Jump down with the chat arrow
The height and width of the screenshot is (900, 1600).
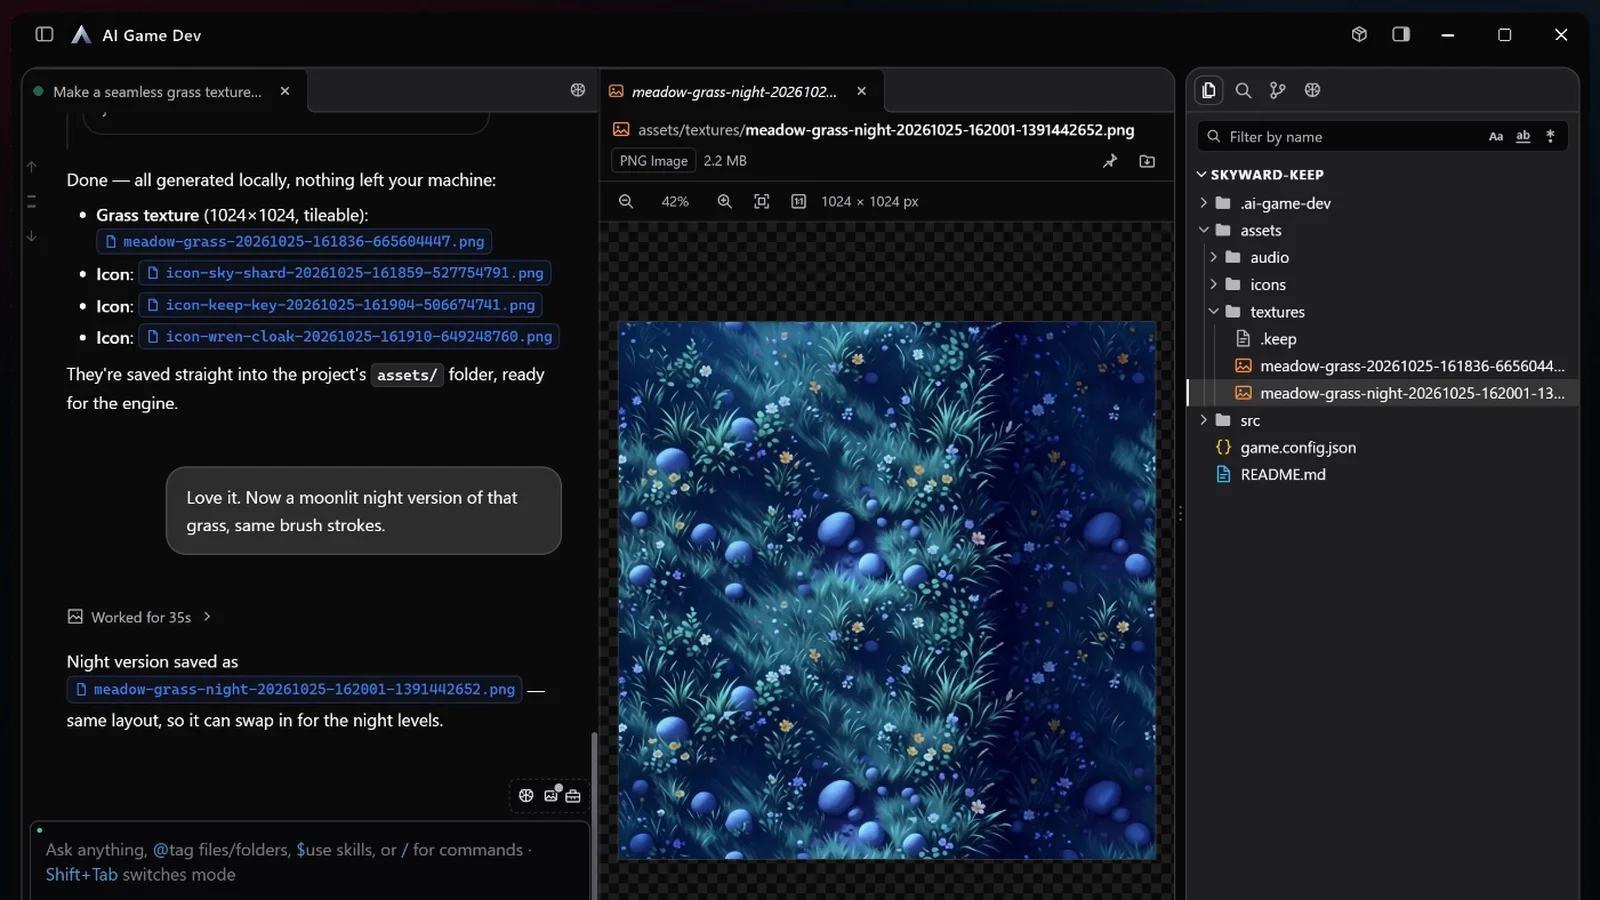[x=32, y=236]
